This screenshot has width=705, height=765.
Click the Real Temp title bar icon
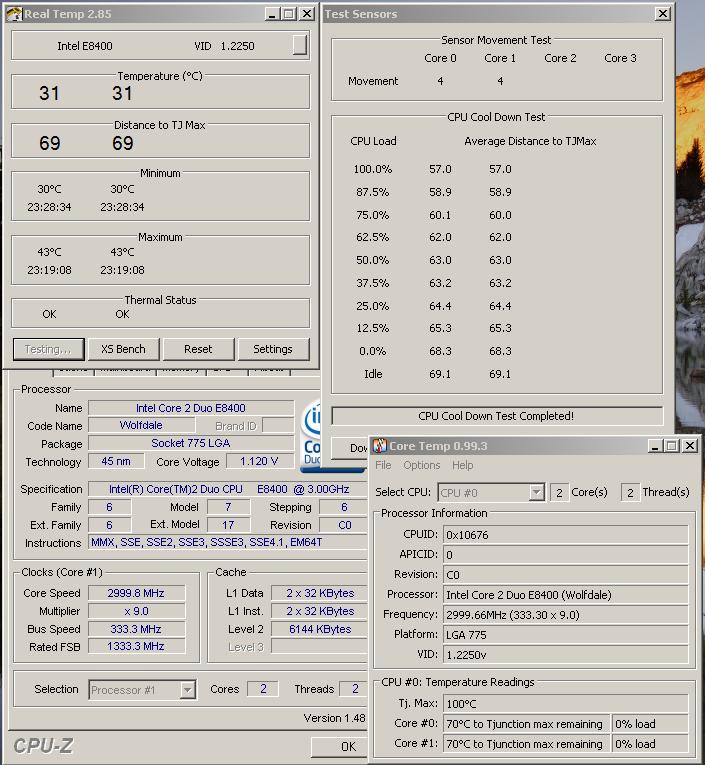click(x=14, y=14)
